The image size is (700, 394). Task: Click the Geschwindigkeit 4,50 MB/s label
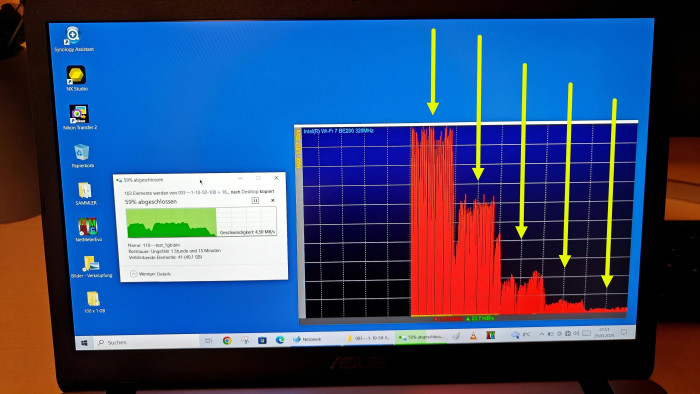[x=247, y=232]
